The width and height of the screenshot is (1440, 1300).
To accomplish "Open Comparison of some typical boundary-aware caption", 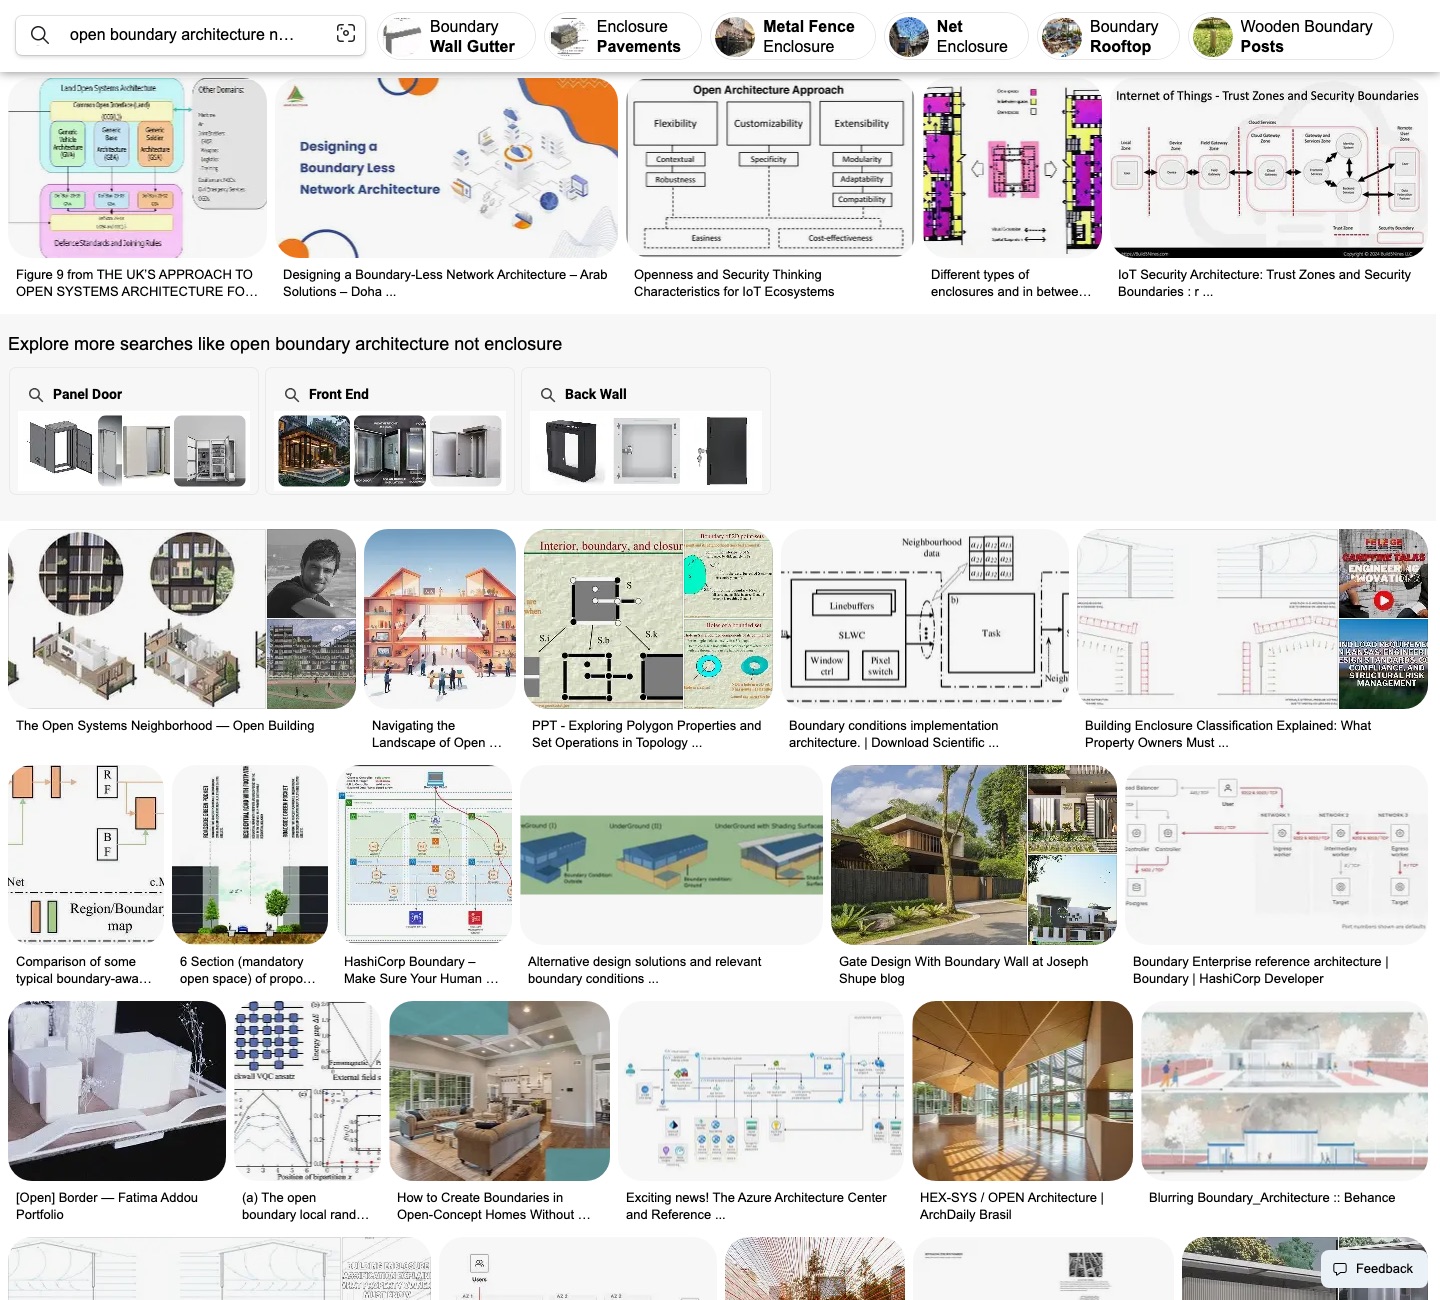I will [84, 970].
